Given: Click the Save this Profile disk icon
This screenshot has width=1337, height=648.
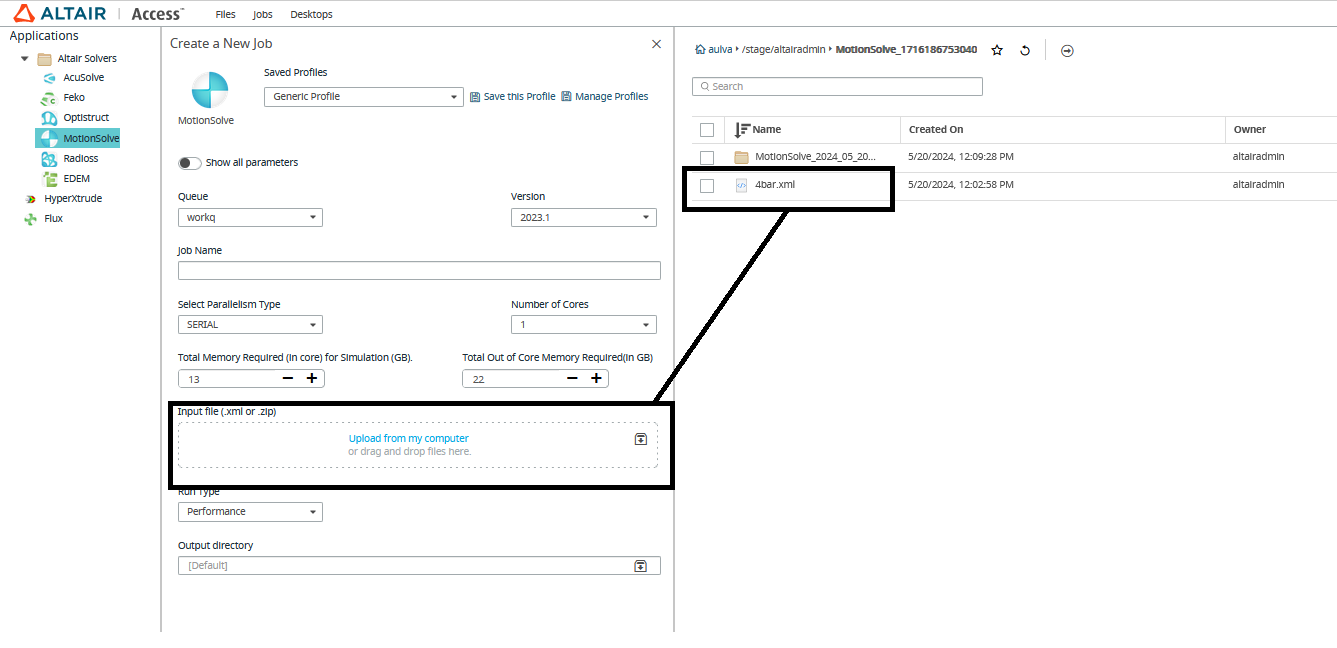Looking at the screenshot, I should [x=475, y=96].
